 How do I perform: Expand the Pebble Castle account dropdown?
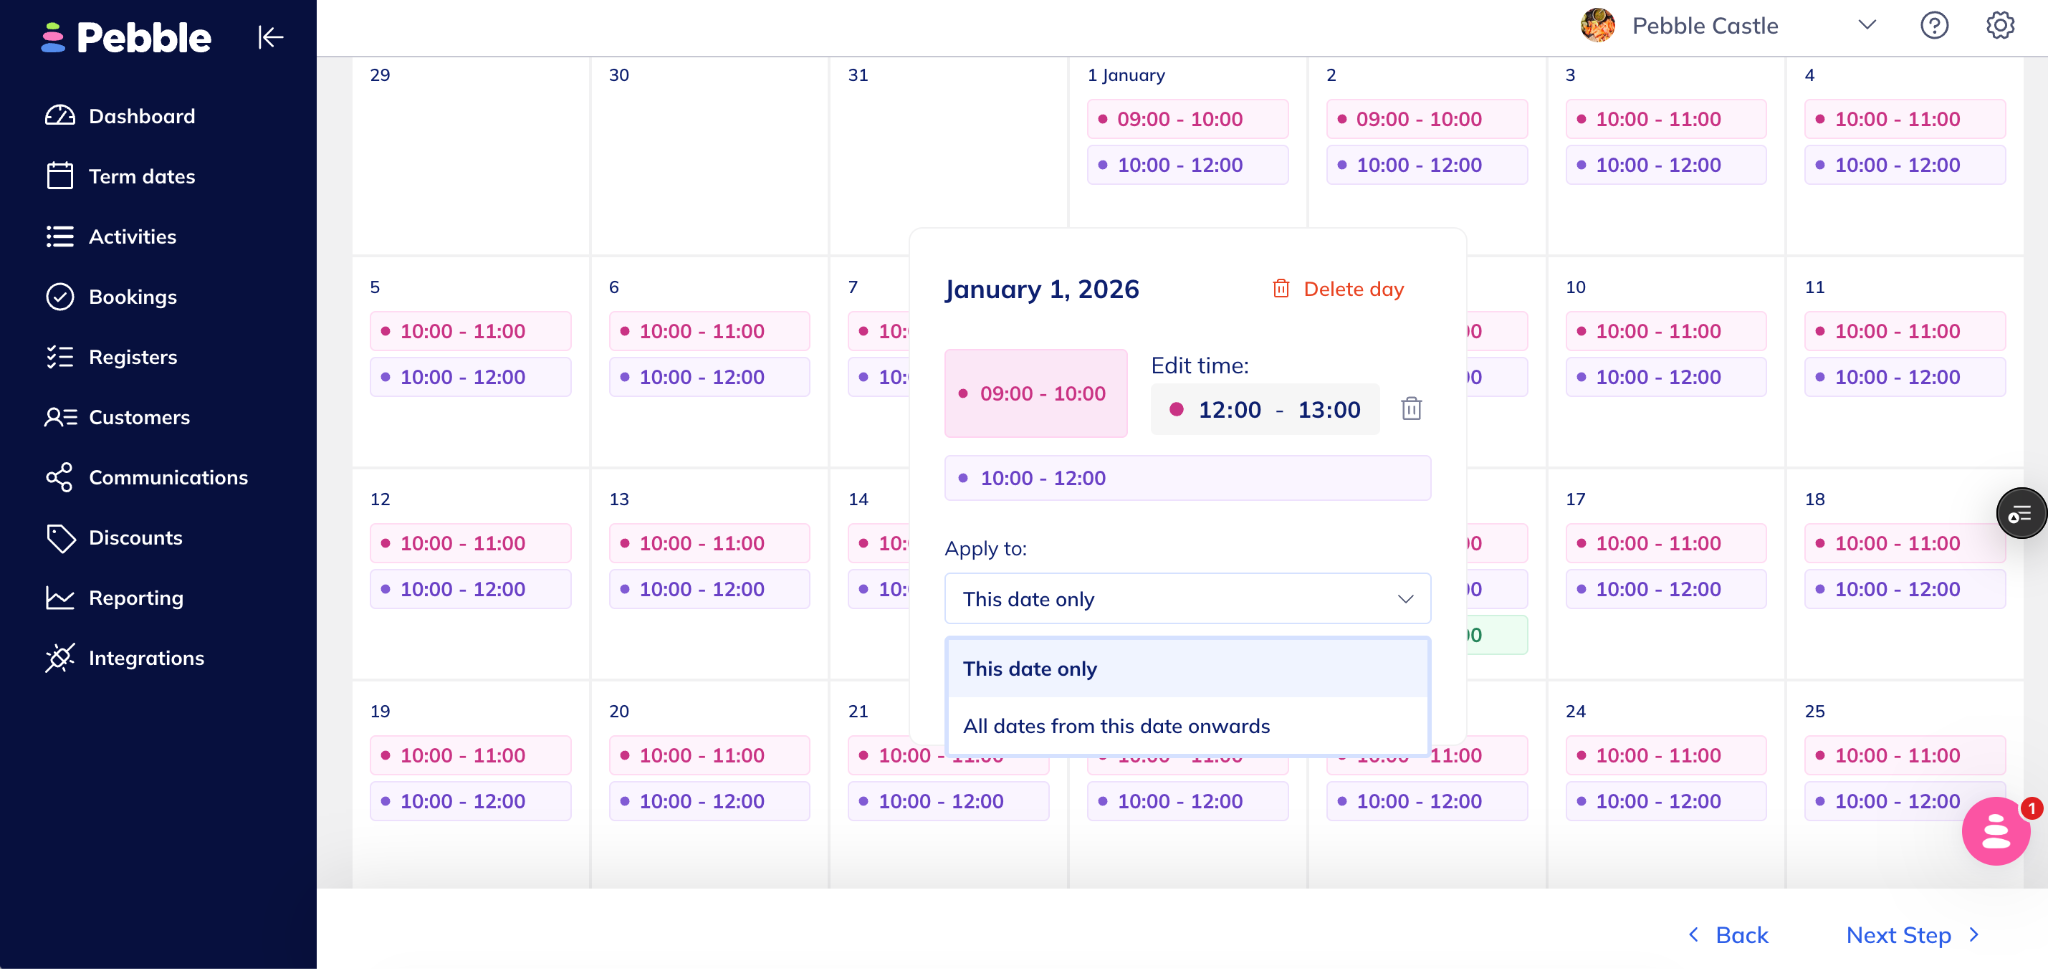[1866, 26]
